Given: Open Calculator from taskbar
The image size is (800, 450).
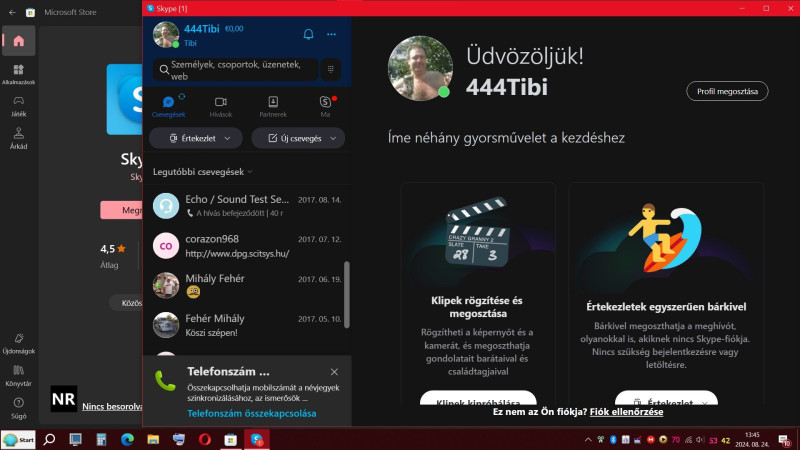Looking at the screenshot, I should pyautogui.click(x=101, y=439).
